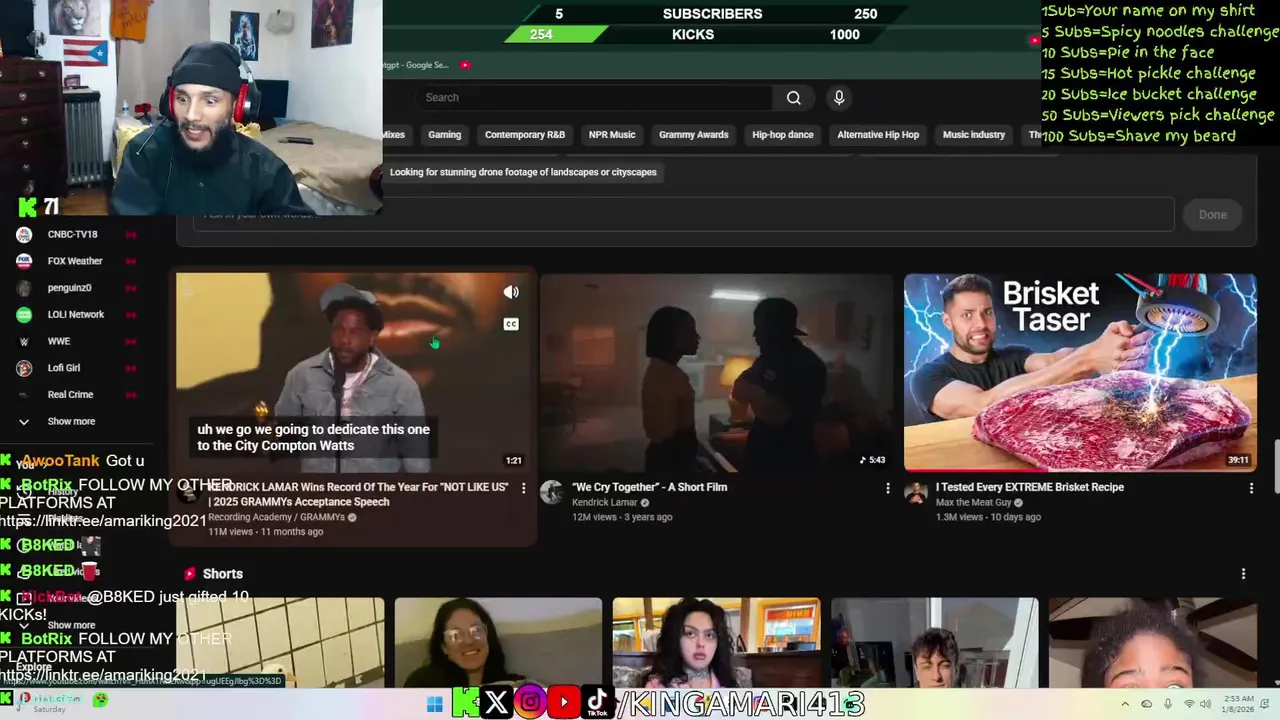Click the YouTube search magnifier button
1280x720 pixels.
pyautogui.click(x=794, y=98)
